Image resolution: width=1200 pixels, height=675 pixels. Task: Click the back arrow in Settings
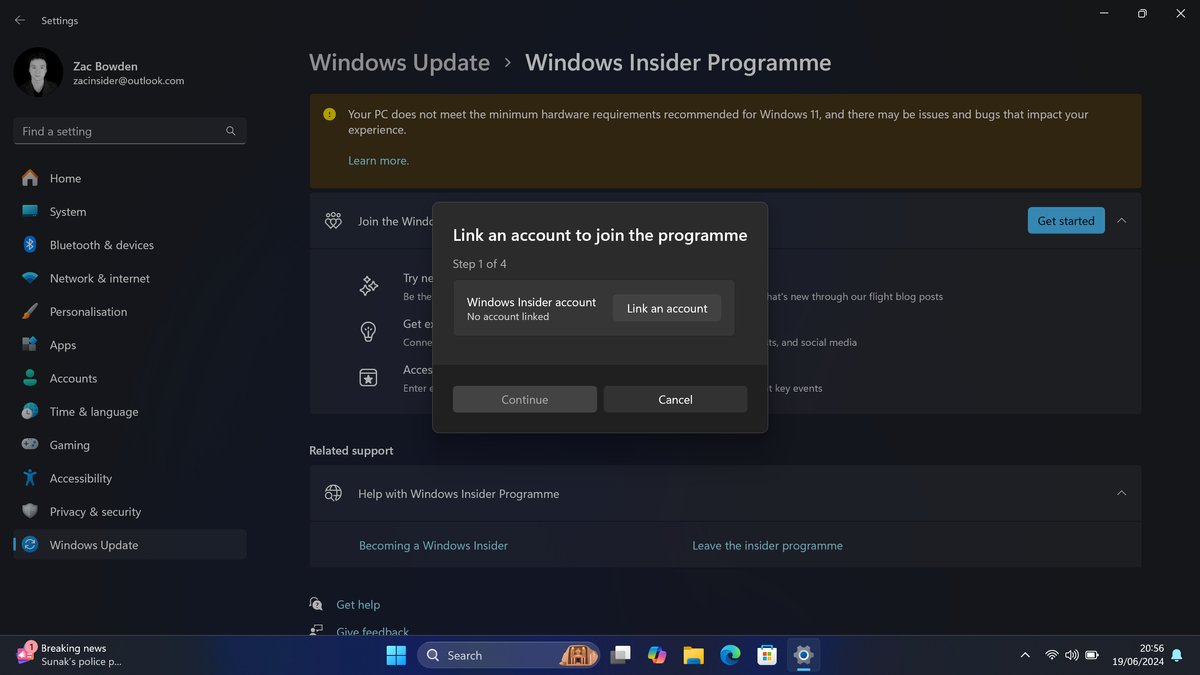[x=20, y=20]
